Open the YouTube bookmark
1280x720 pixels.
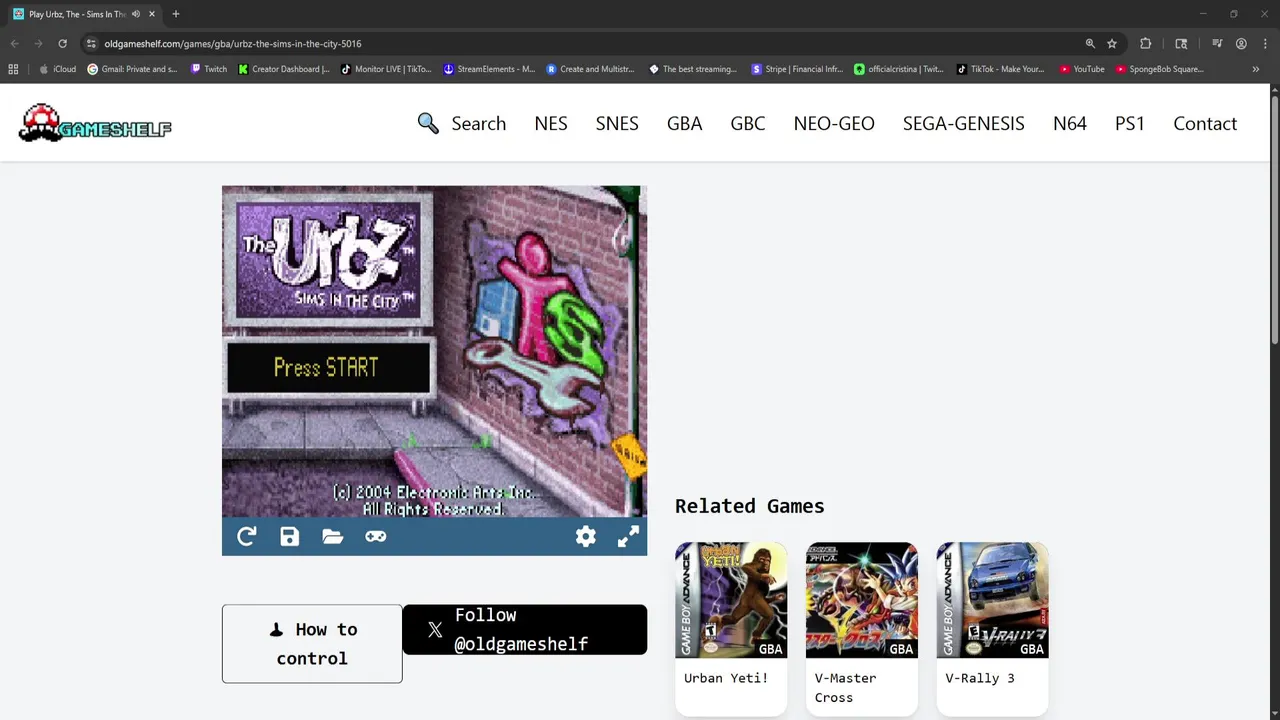(1082, 69)
